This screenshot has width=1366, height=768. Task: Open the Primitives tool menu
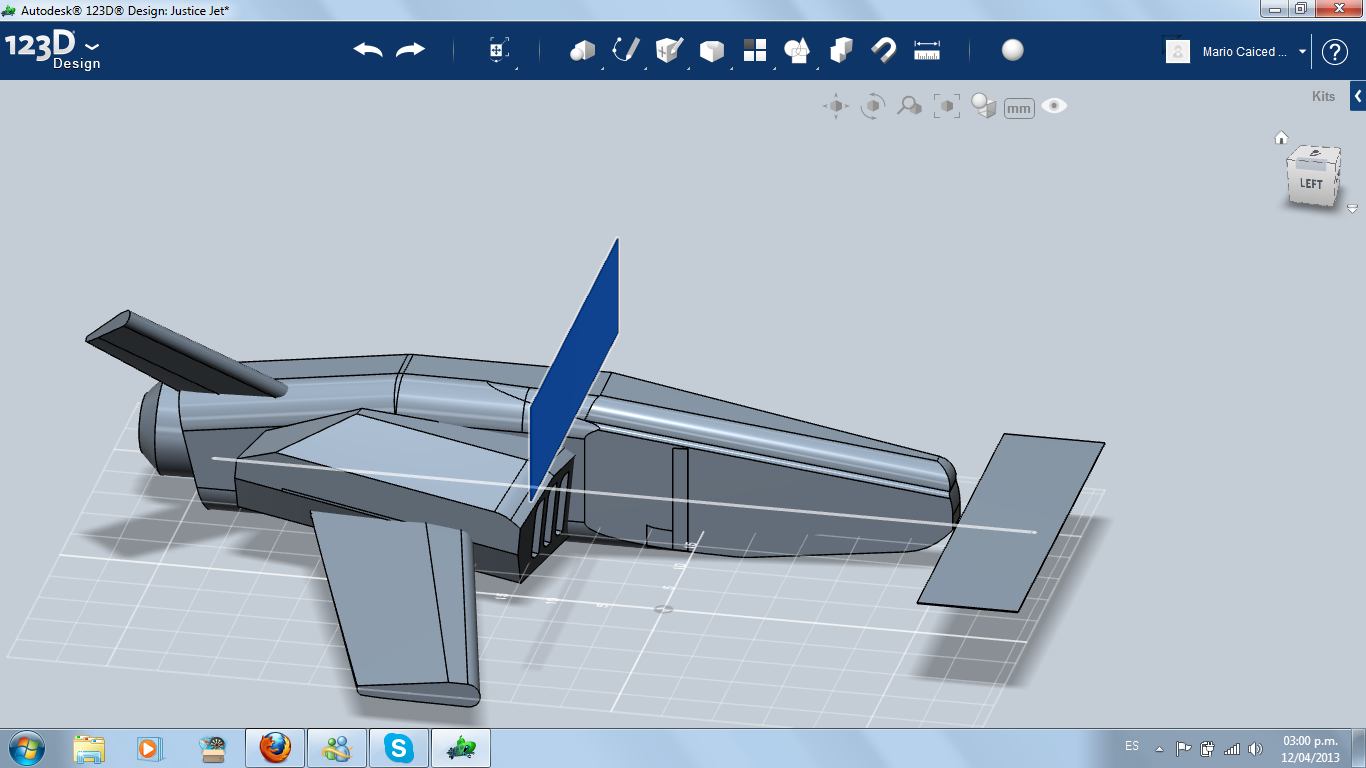coord(582,50)
